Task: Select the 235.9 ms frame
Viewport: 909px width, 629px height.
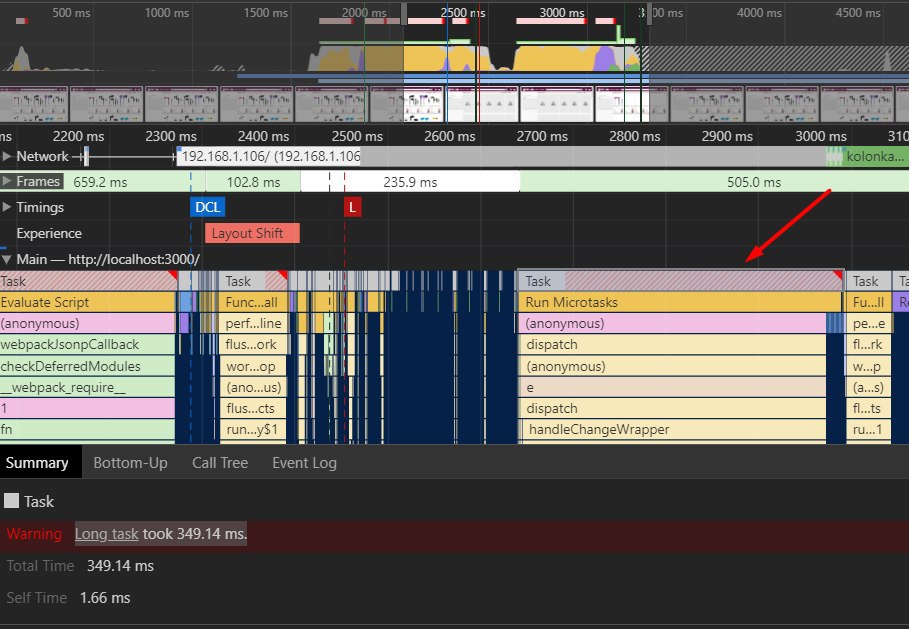Action: coord(410,182)
